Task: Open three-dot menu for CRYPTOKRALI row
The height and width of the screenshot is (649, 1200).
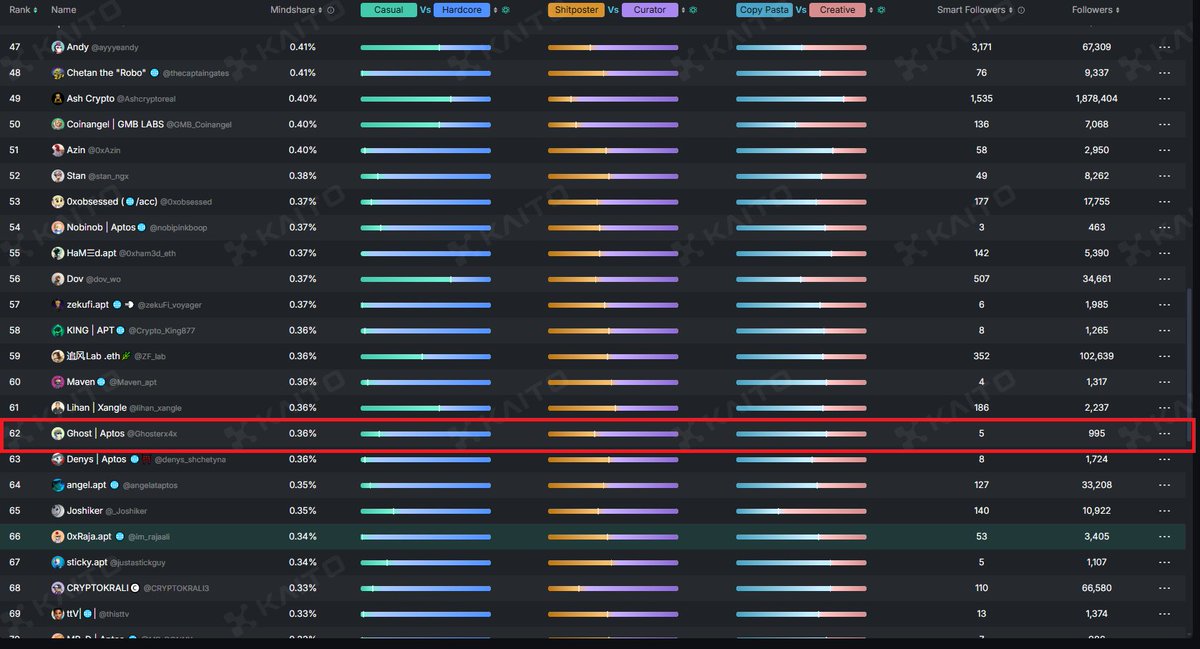Action: 1164,588
